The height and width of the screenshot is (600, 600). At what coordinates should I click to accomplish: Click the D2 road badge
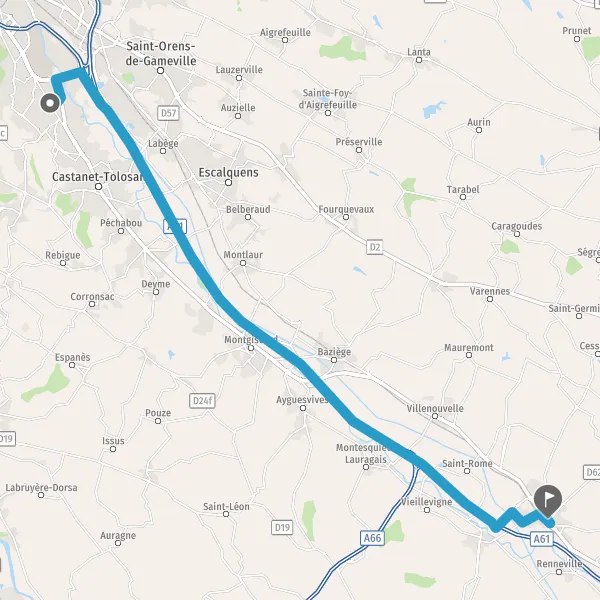click(x=375, y=247)
